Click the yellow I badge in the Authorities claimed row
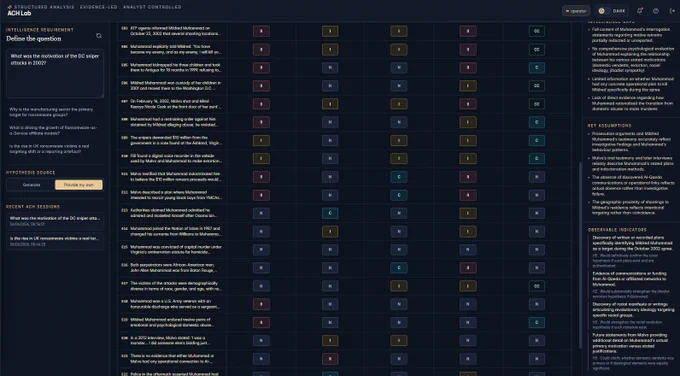The height and width of the screenshot is (376, 680). 468,213
